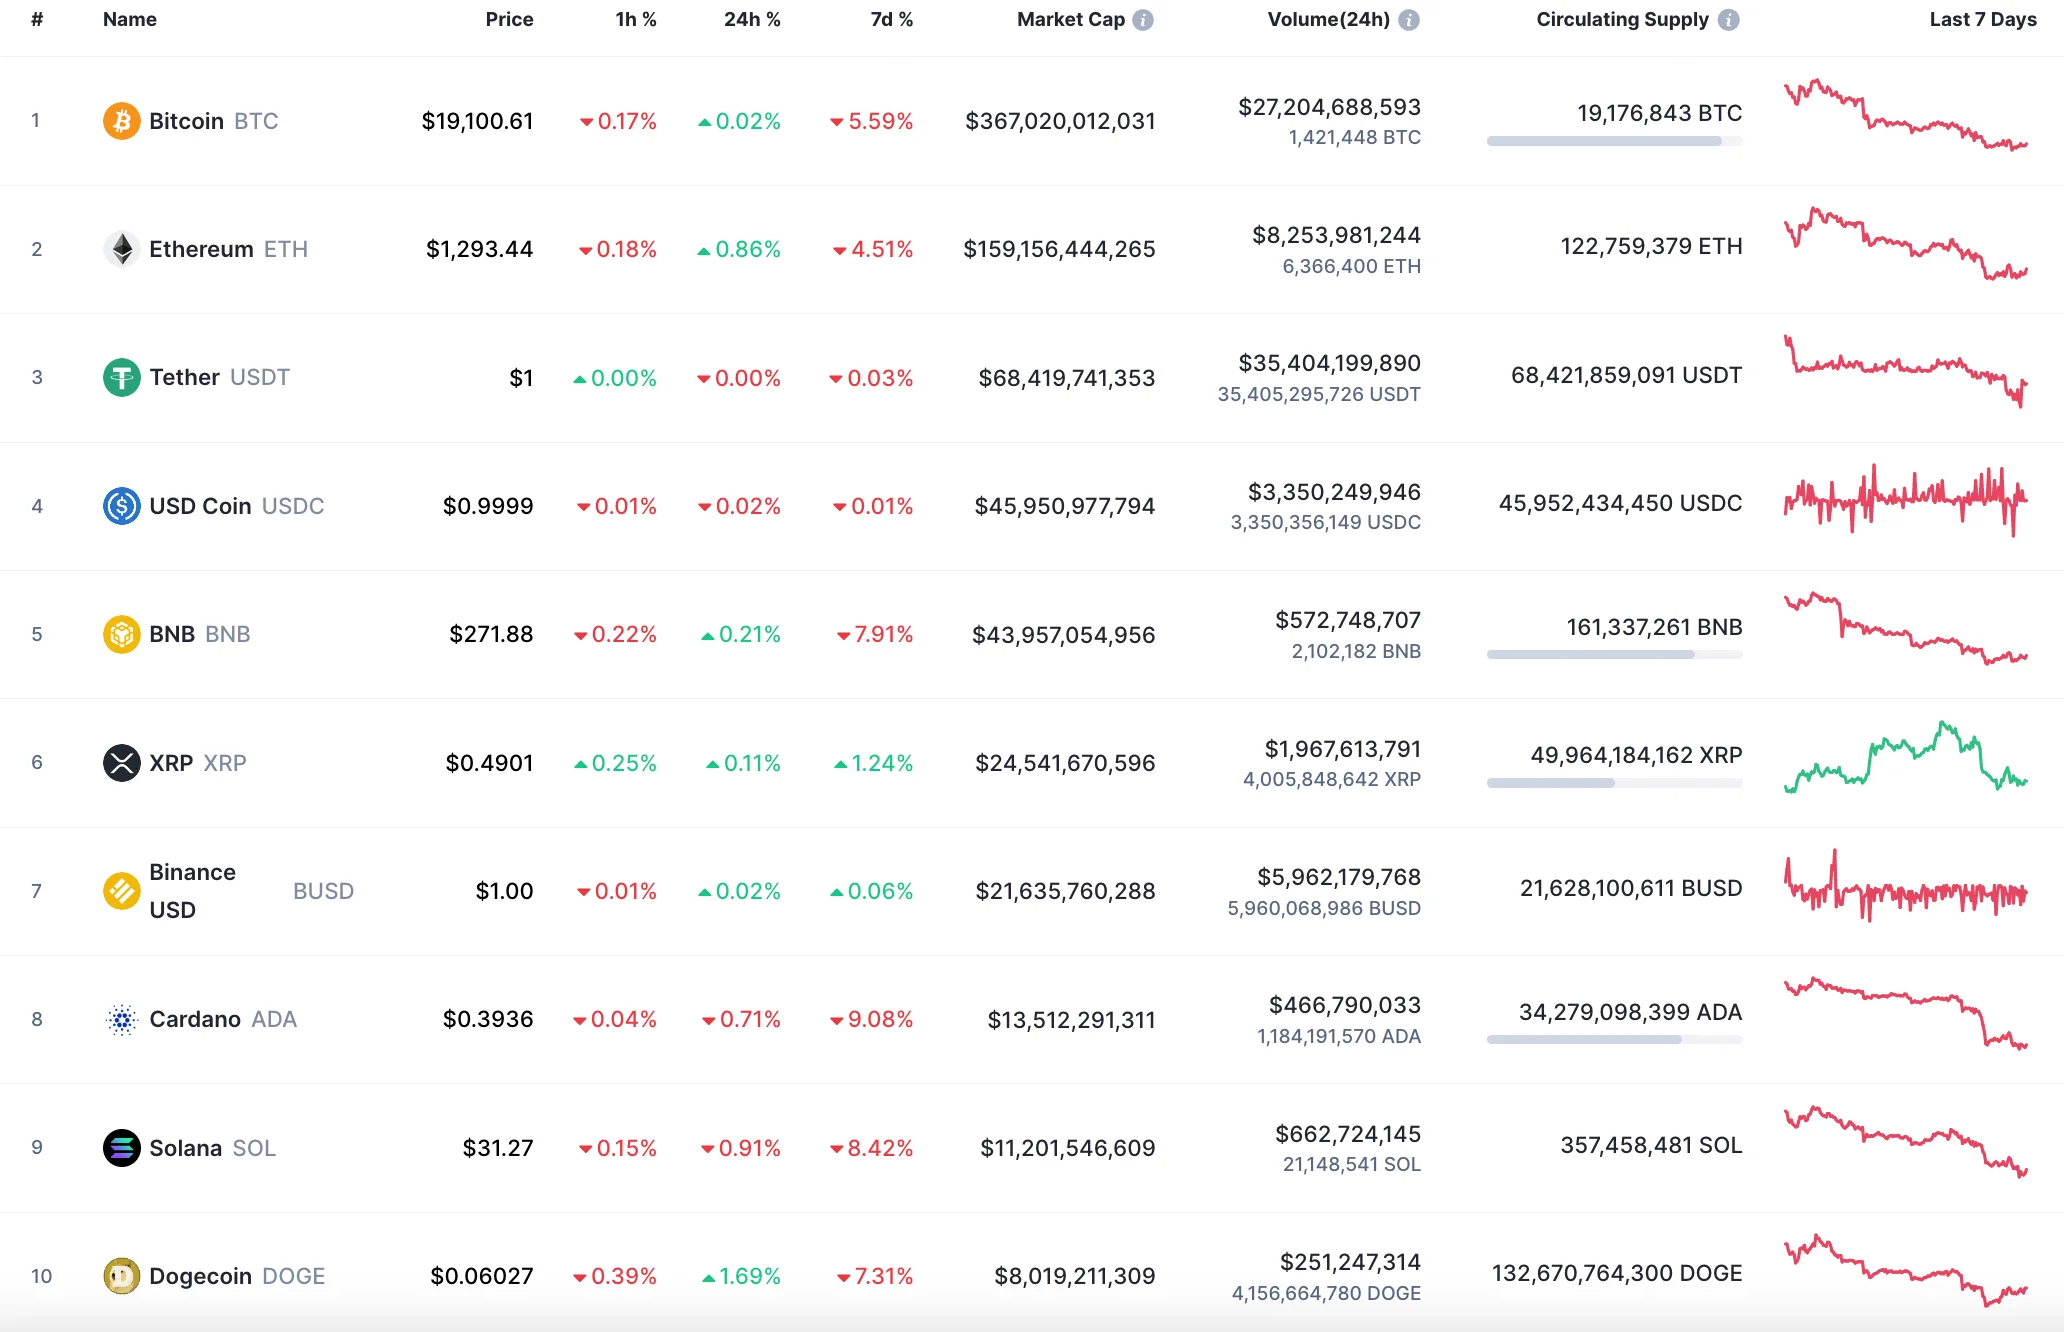Viewport: 2064px width, 1332px height.
Task: Click Bitcoin's circulating supply progress bar
Action: [1613, 141]
